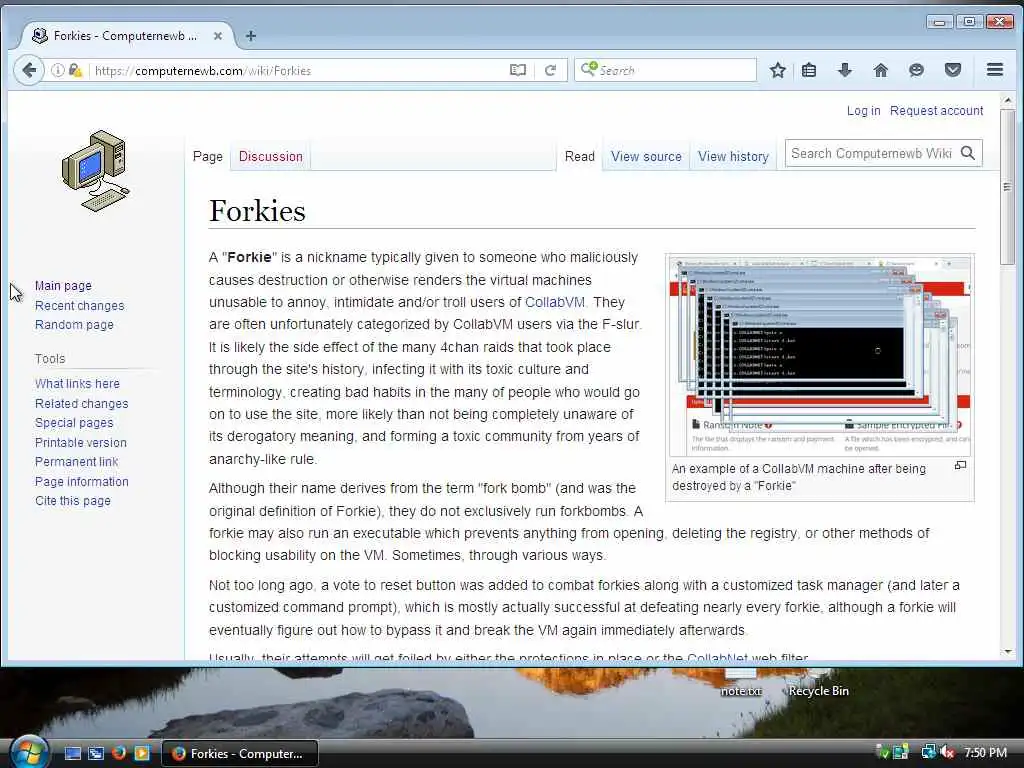
Task: Click the page vertical scrollbar thumb
Action: tap(1007, 186)
